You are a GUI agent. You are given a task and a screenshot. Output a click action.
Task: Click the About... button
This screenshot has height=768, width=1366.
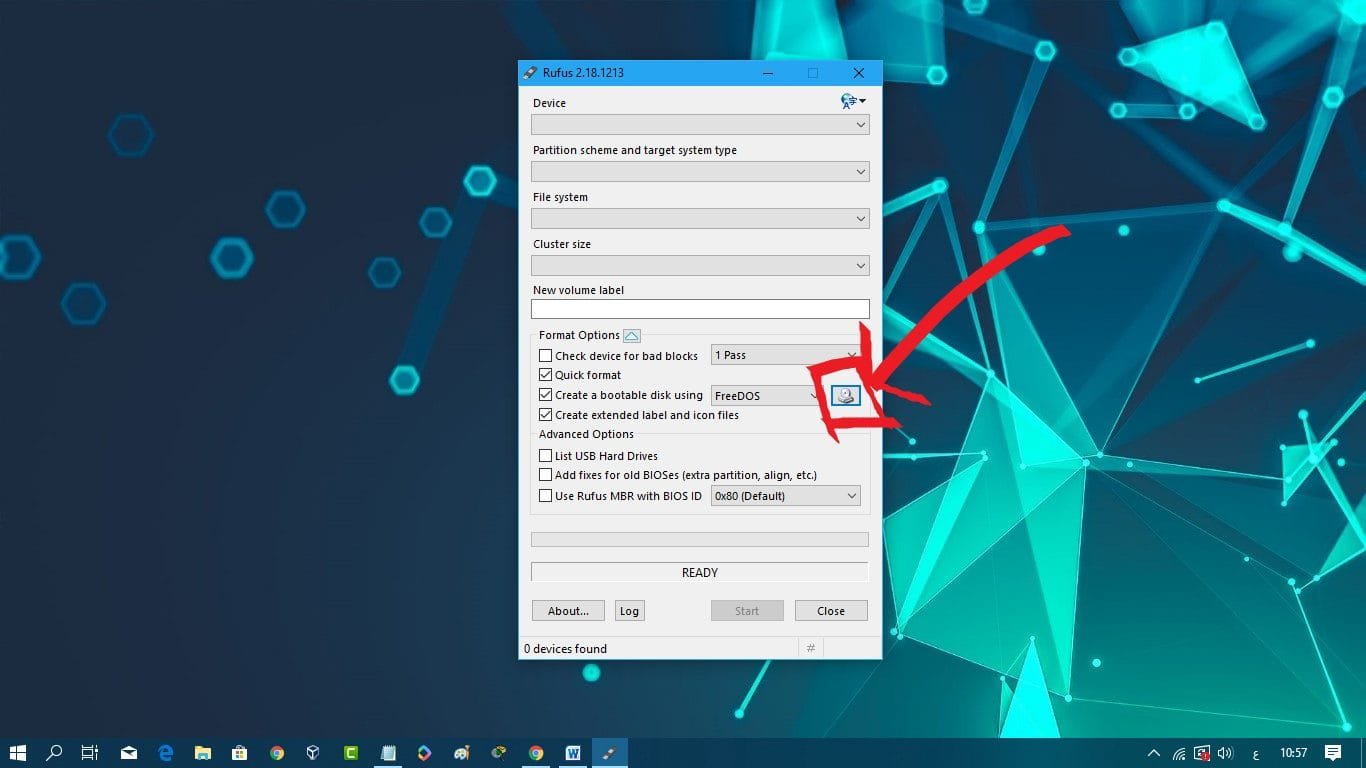568,611
